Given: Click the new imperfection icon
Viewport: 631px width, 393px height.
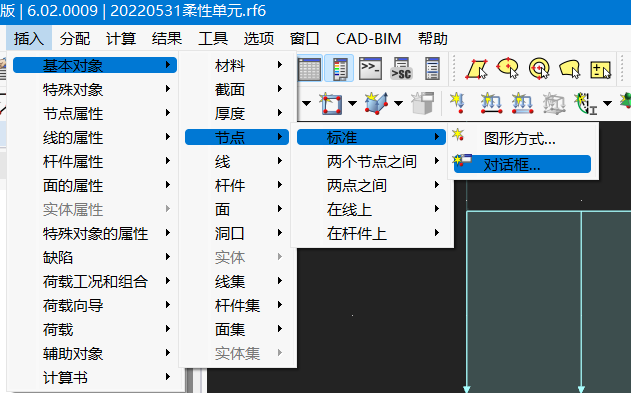Looking at the screenshot, I should pos(586,104).
